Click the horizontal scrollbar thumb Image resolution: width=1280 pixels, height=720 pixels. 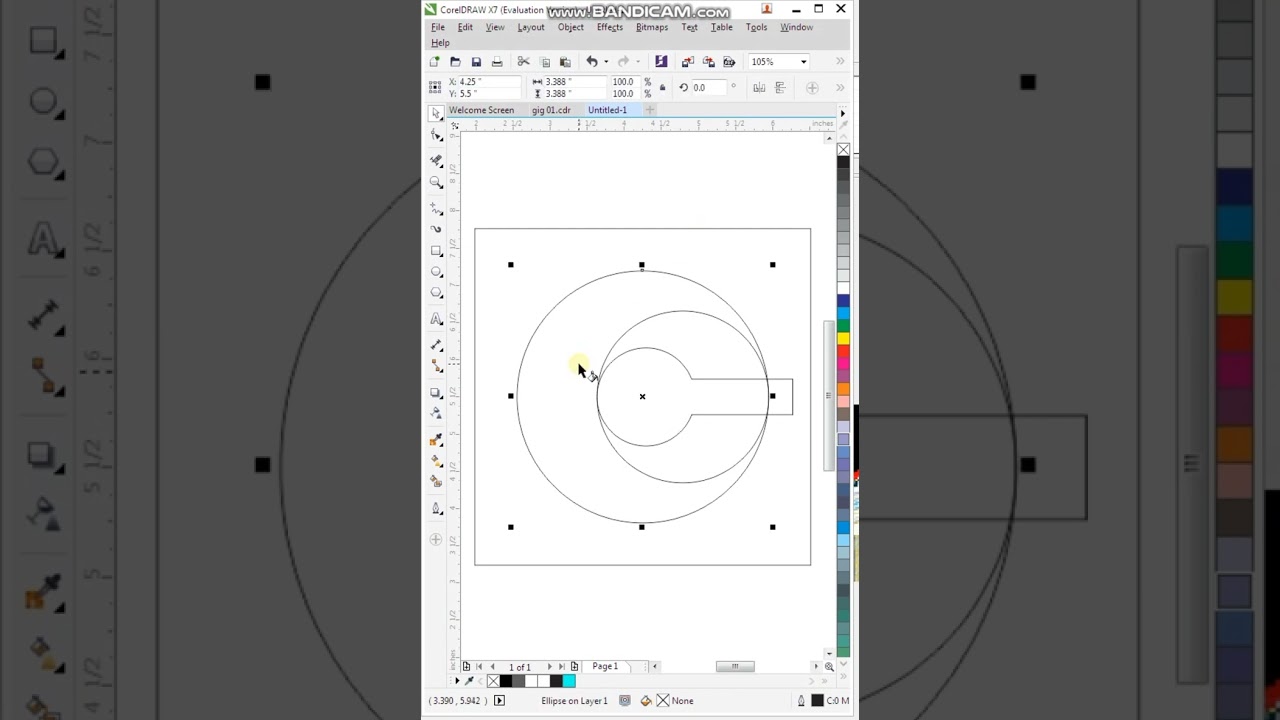[735, 666]
